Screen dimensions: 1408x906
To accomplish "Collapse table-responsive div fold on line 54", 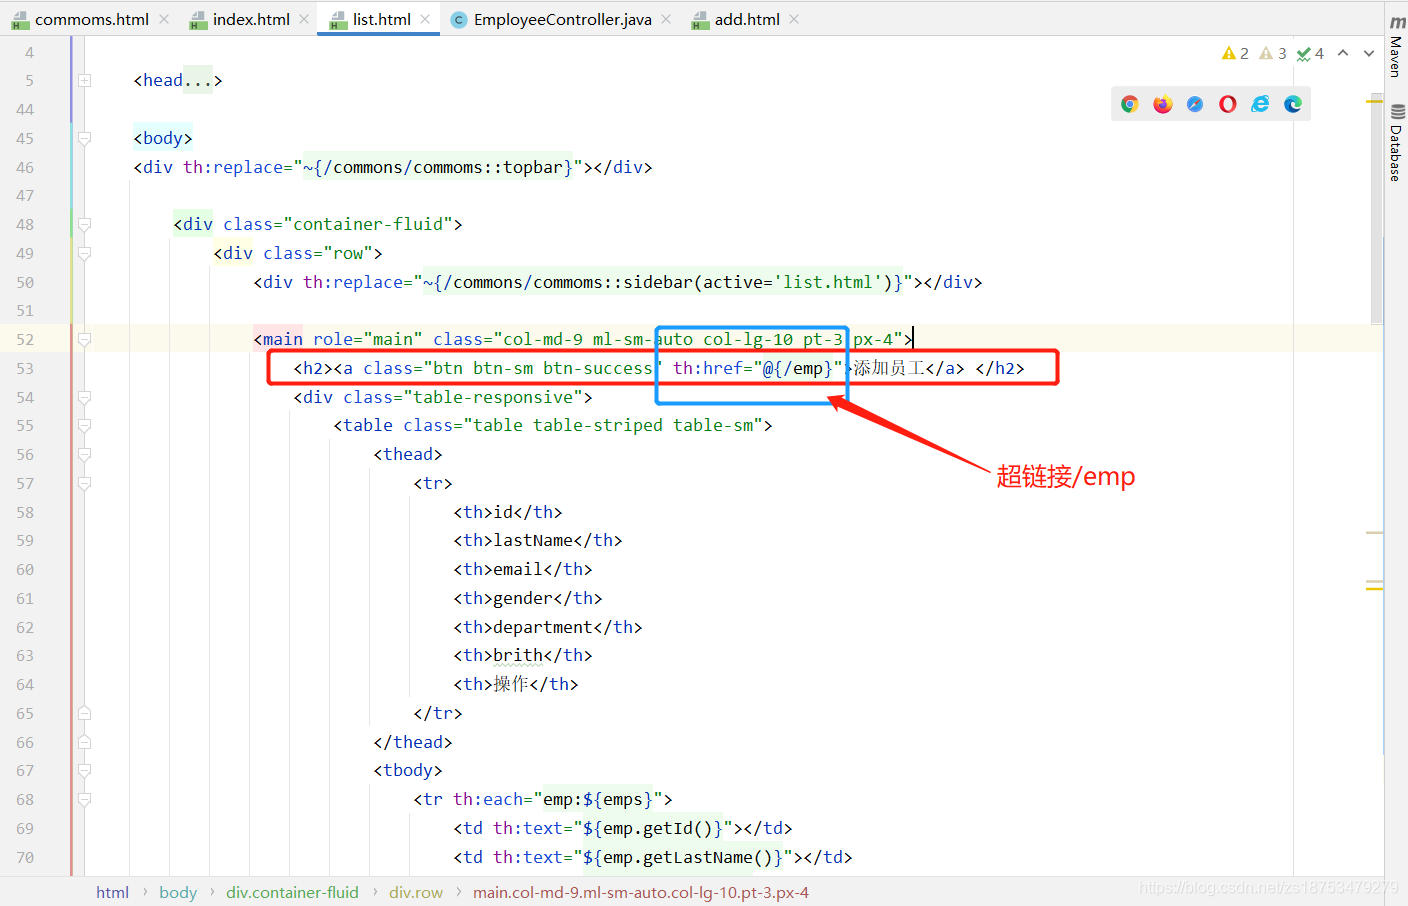I will pos(85,397).
